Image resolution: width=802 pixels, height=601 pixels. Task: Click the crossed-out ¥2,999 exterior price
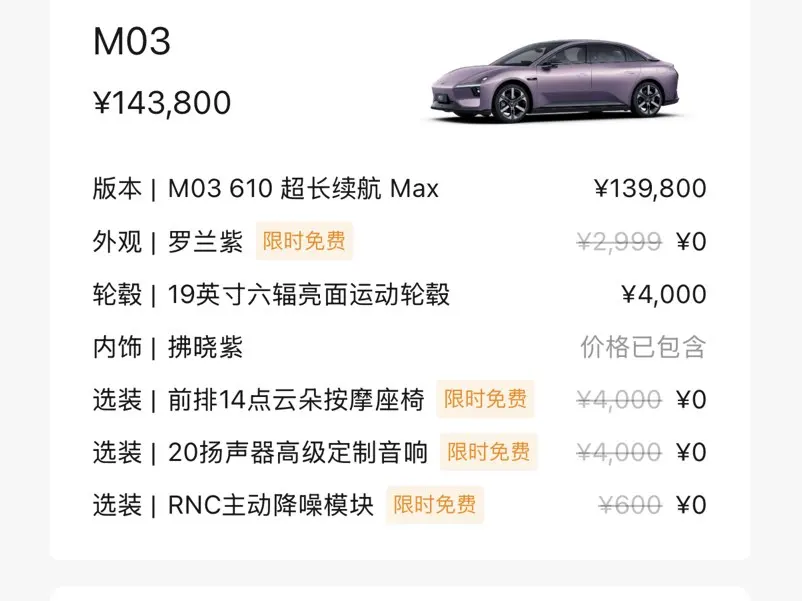(x=619, y=241)
